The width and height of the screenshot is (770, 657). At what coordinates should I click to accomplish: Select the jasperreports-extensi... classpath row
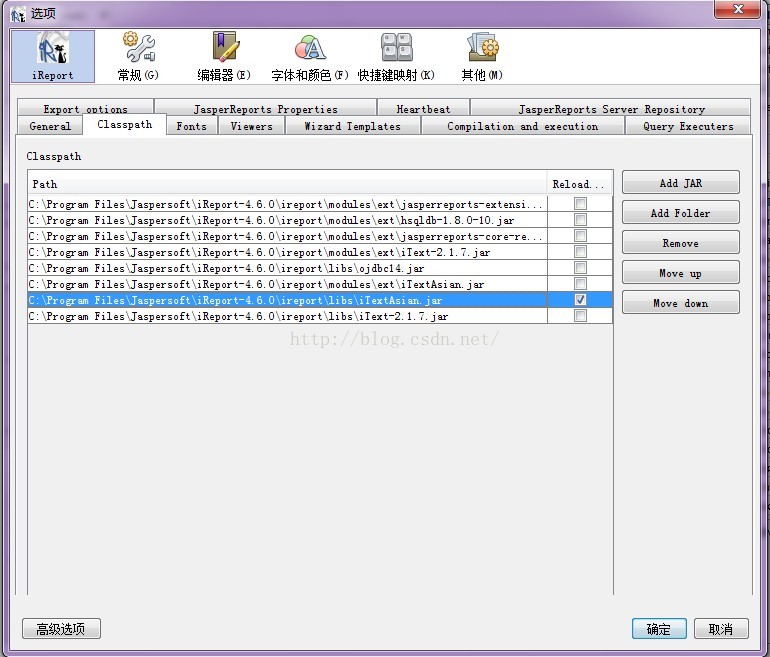pos(287,204)
